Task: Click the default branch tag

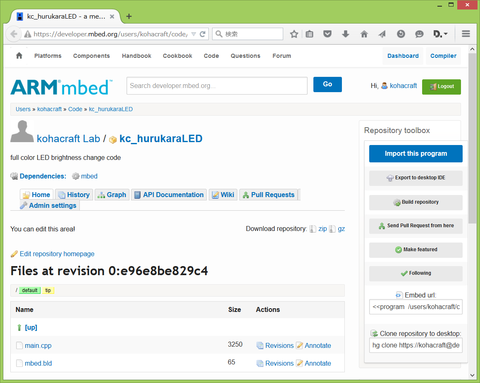Action: (30, 290)
